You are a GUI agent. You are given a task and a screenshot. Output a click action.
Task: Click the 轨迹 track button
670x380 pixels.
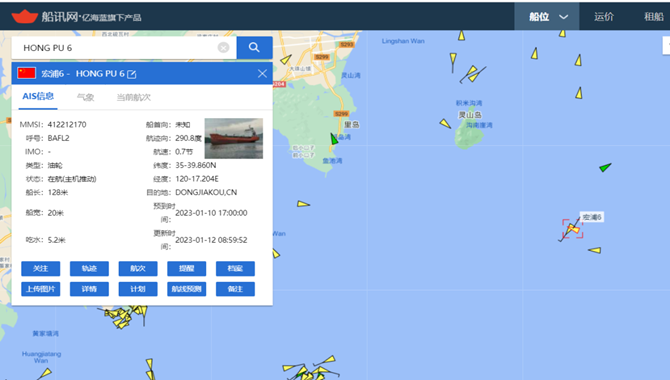89,268
